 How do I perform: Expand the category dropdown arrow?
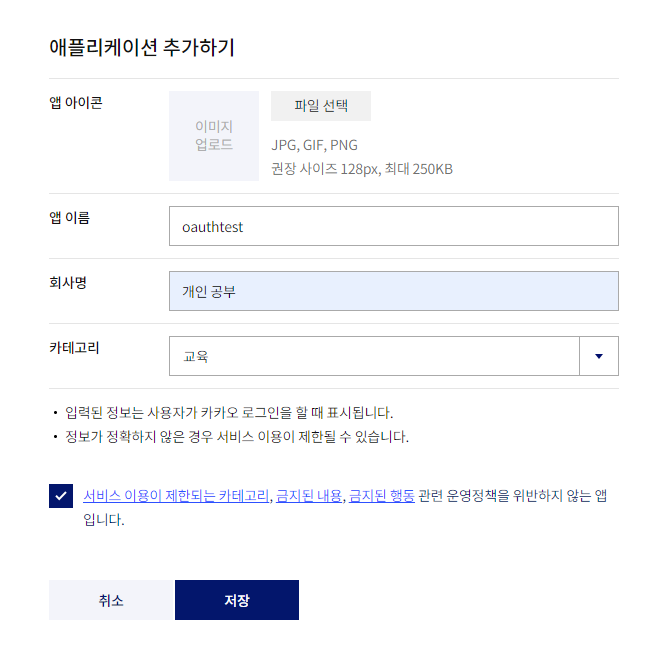click(x=599, y=356)
